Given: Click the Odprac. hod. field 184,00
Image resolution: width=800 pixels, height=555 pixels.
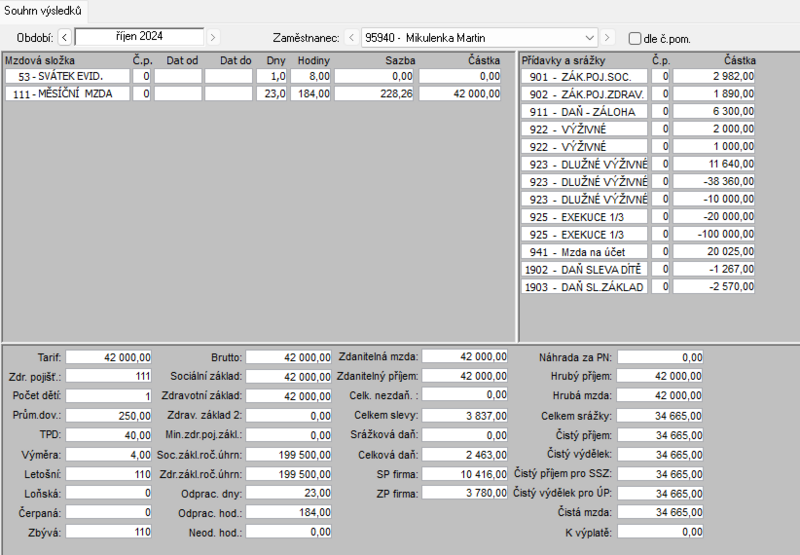Looking at the screenshot, I should [x=288, y=513].
